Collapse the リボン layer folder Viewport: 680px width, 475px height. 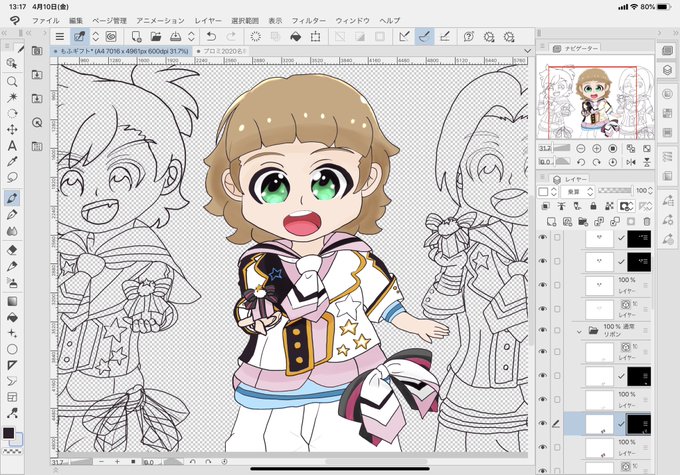coord(579,332)
